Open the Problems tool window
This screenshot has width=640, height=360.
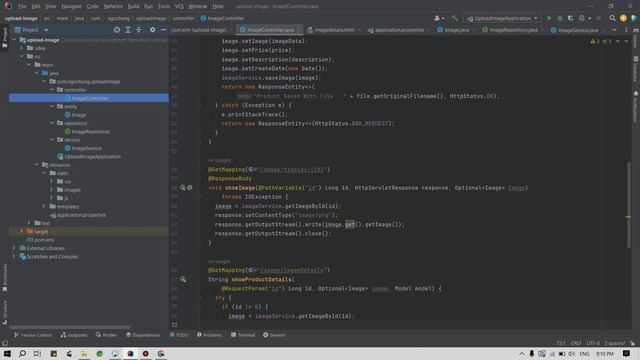(209, 335)
